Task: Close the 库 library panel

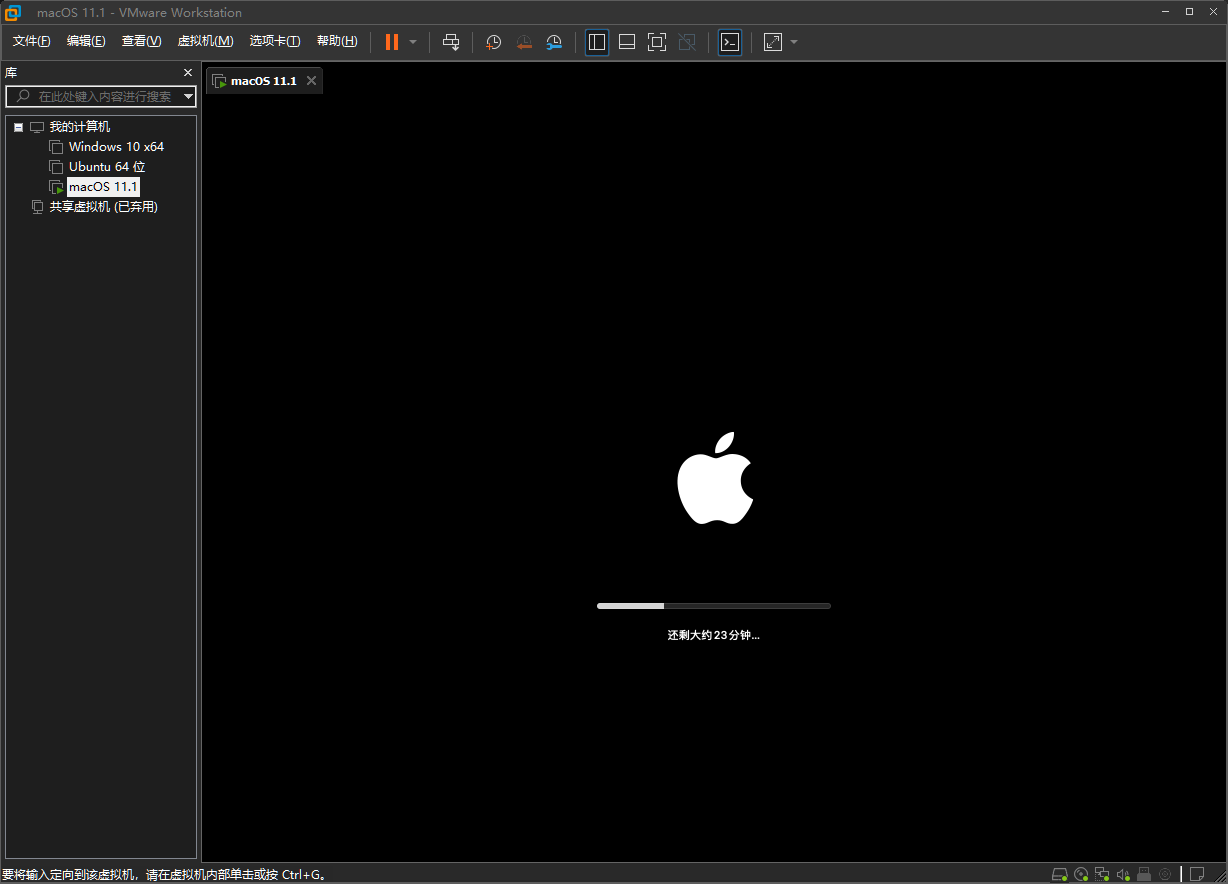Action: pos(187,73)
